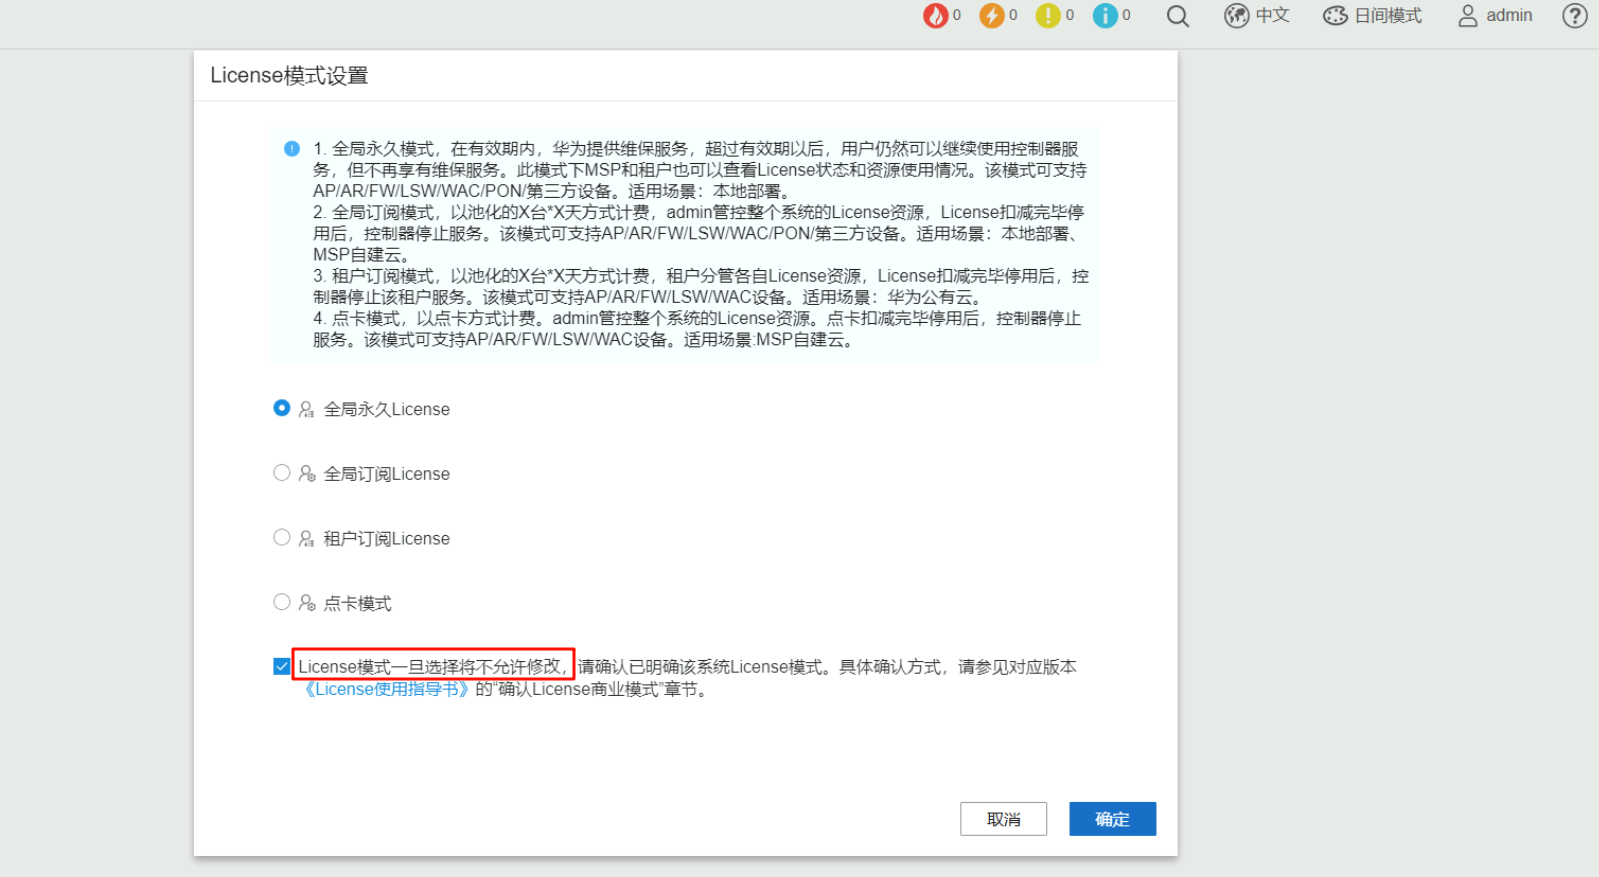The image size is (1599, 877).
Task: Click the globe language icon
Action: coord(1236,16)
